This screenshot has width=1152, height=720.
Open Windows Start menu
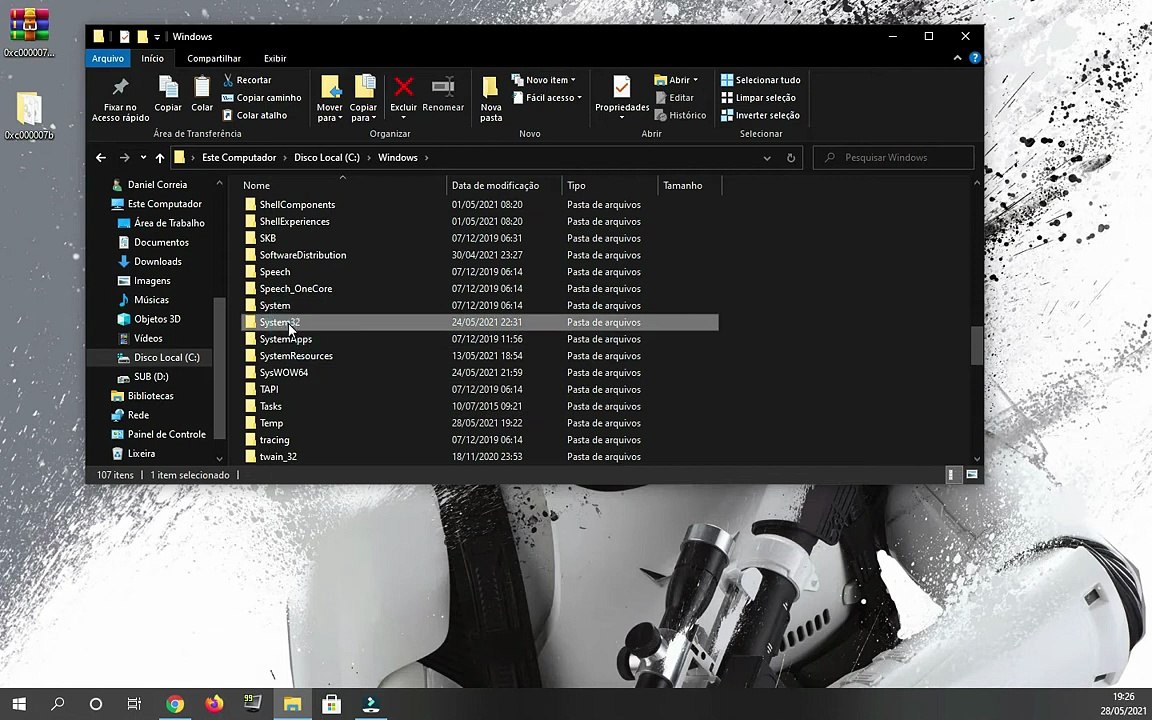(x=19, y=704)
